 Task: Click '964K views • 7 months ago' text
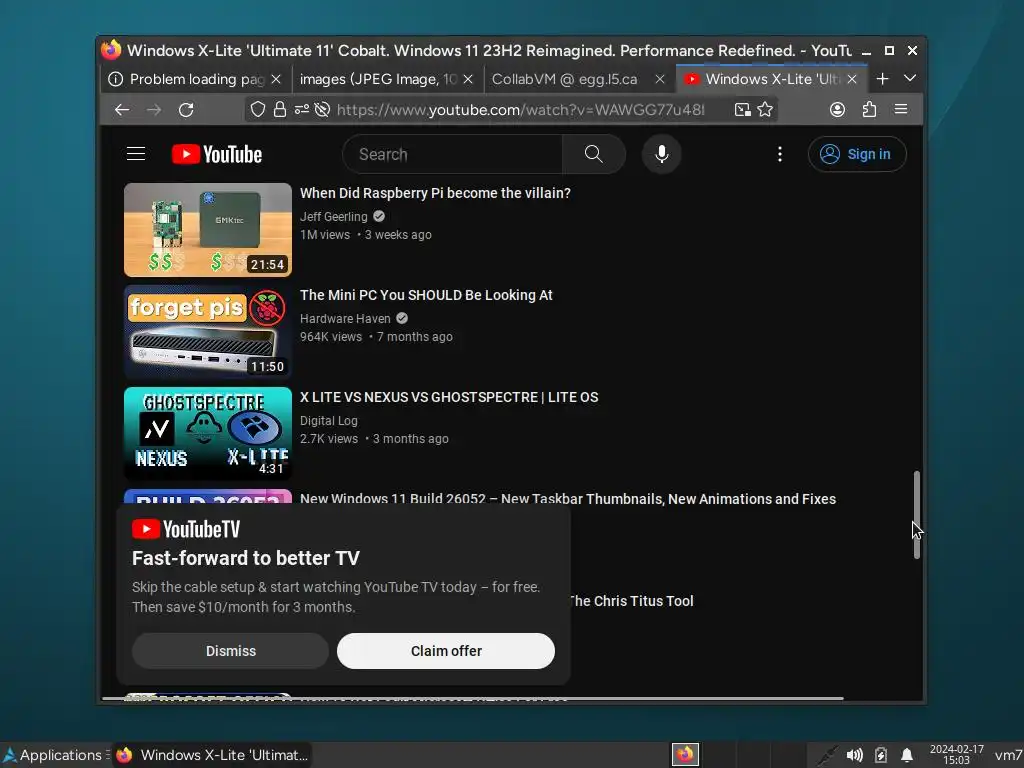tap(376, 337)
